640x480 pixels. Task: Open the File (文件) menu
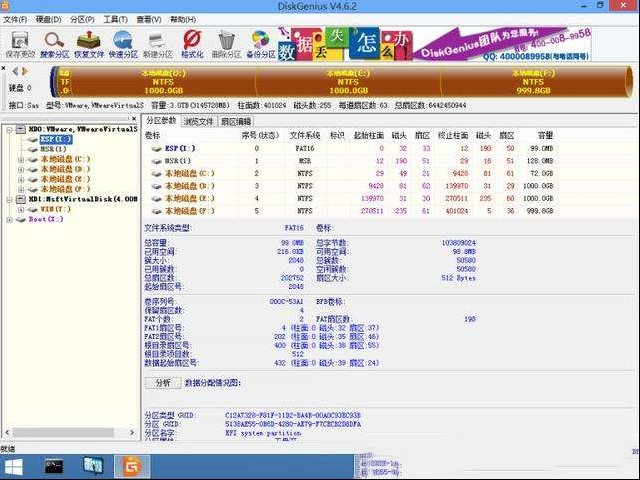pyautogui.click(x=15, y=20)
